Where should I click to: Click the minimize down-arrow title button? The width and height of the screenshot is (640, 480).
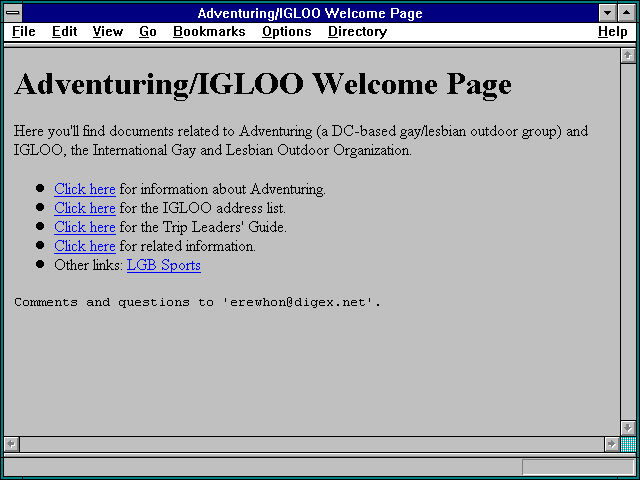coord(607,13)
